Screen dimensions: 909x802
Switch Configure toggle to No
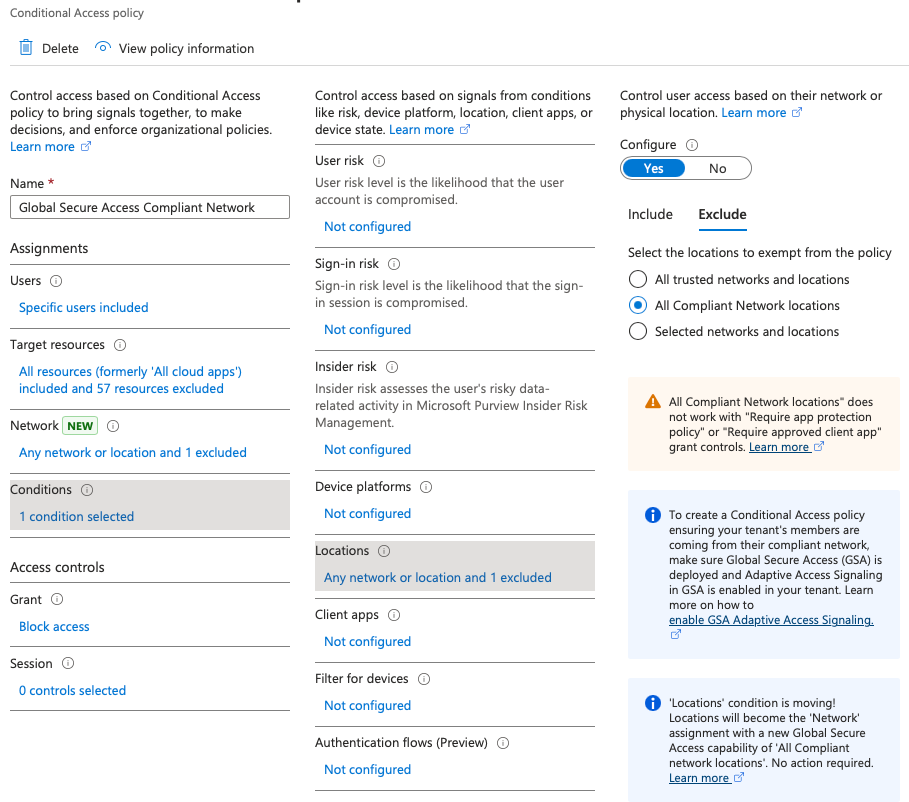pos(717,169)
